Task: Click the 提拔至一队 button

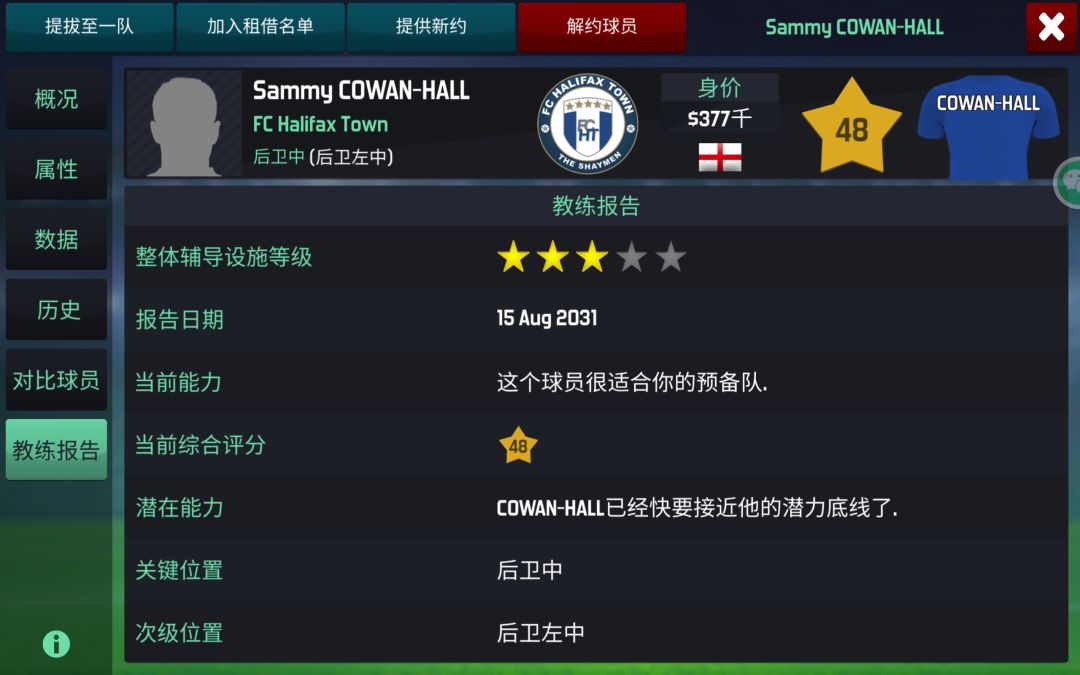Action: [90, 27]
